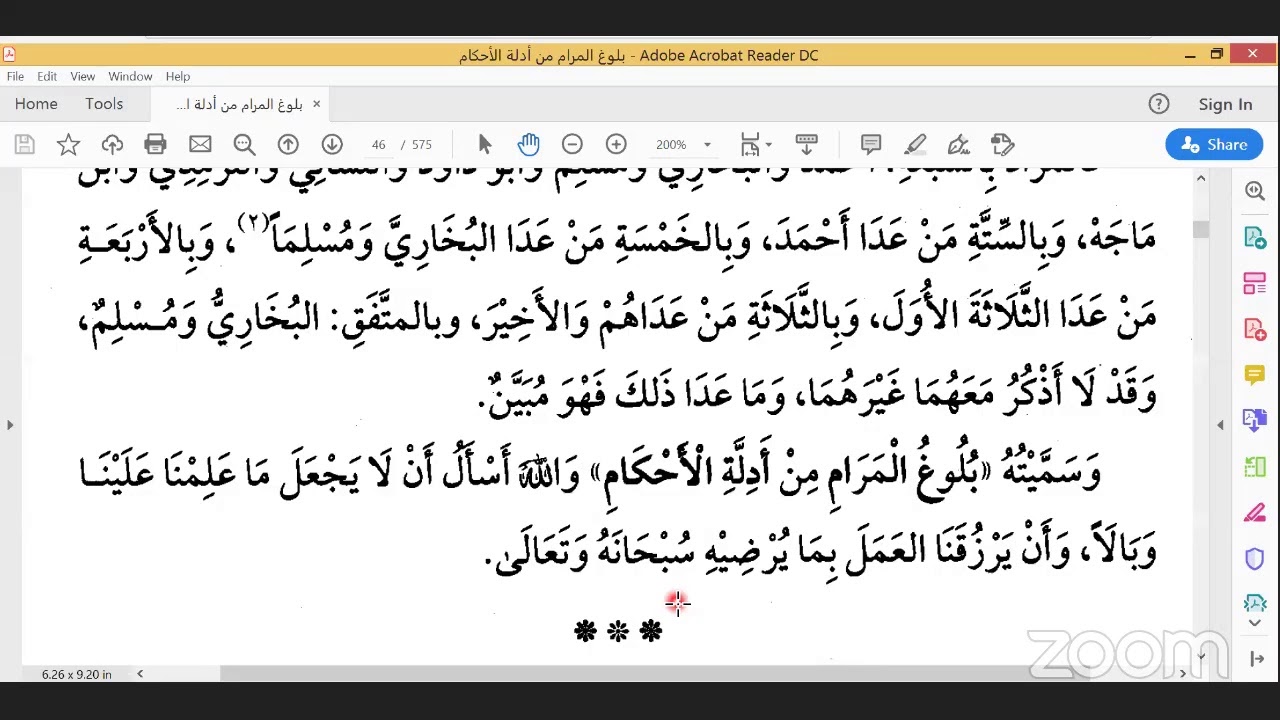
Task: Open Combine Files tool in right pane
Action: (1255, 421)
